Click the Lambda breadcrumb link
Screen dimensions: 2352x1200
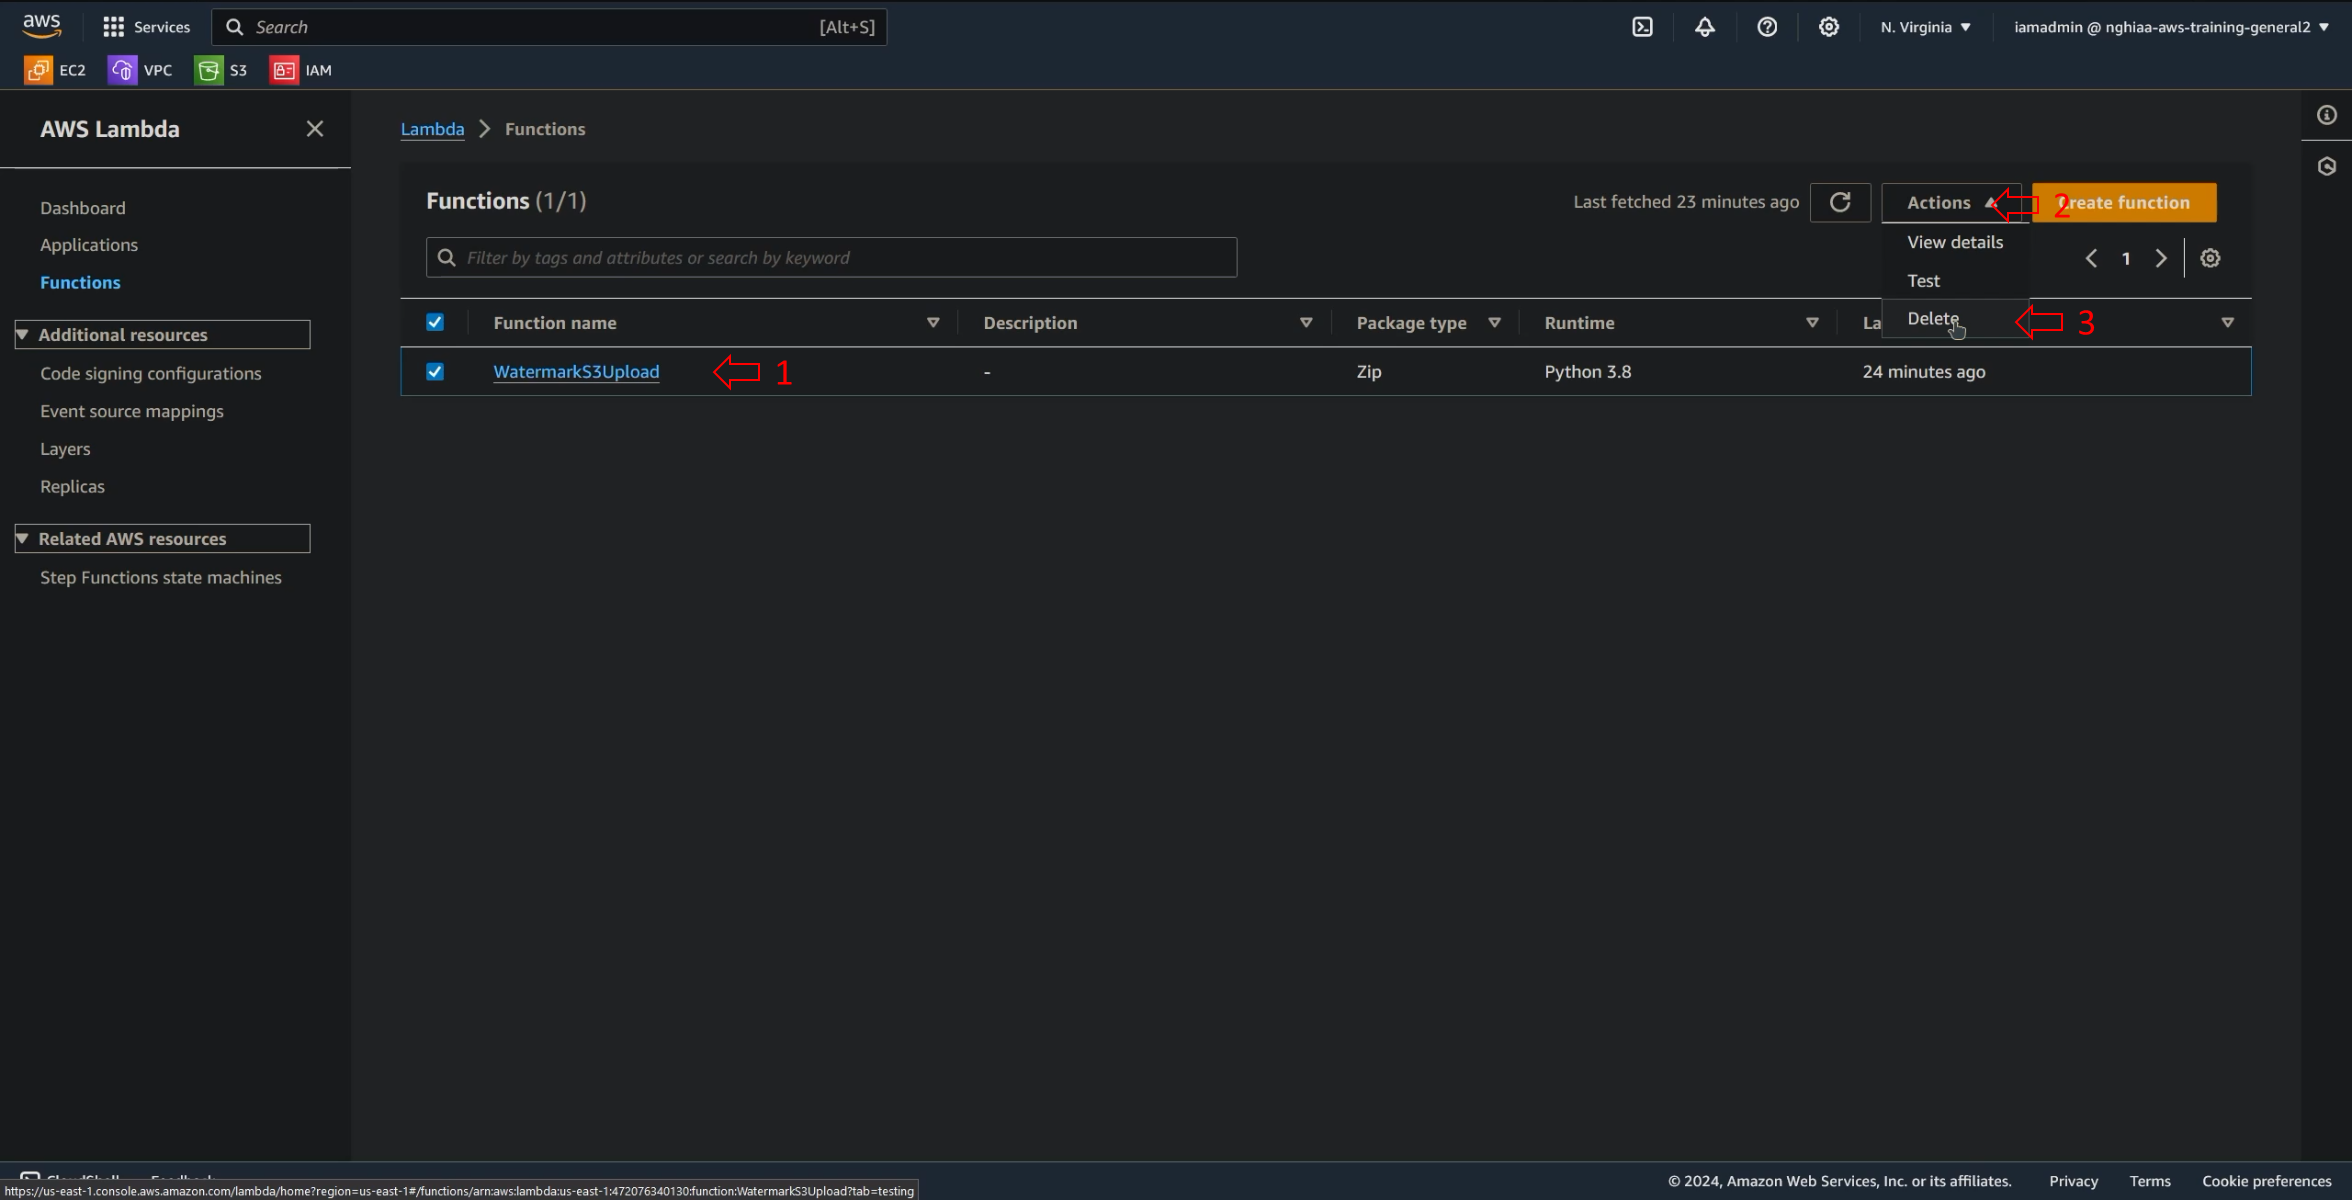(432, 129)
